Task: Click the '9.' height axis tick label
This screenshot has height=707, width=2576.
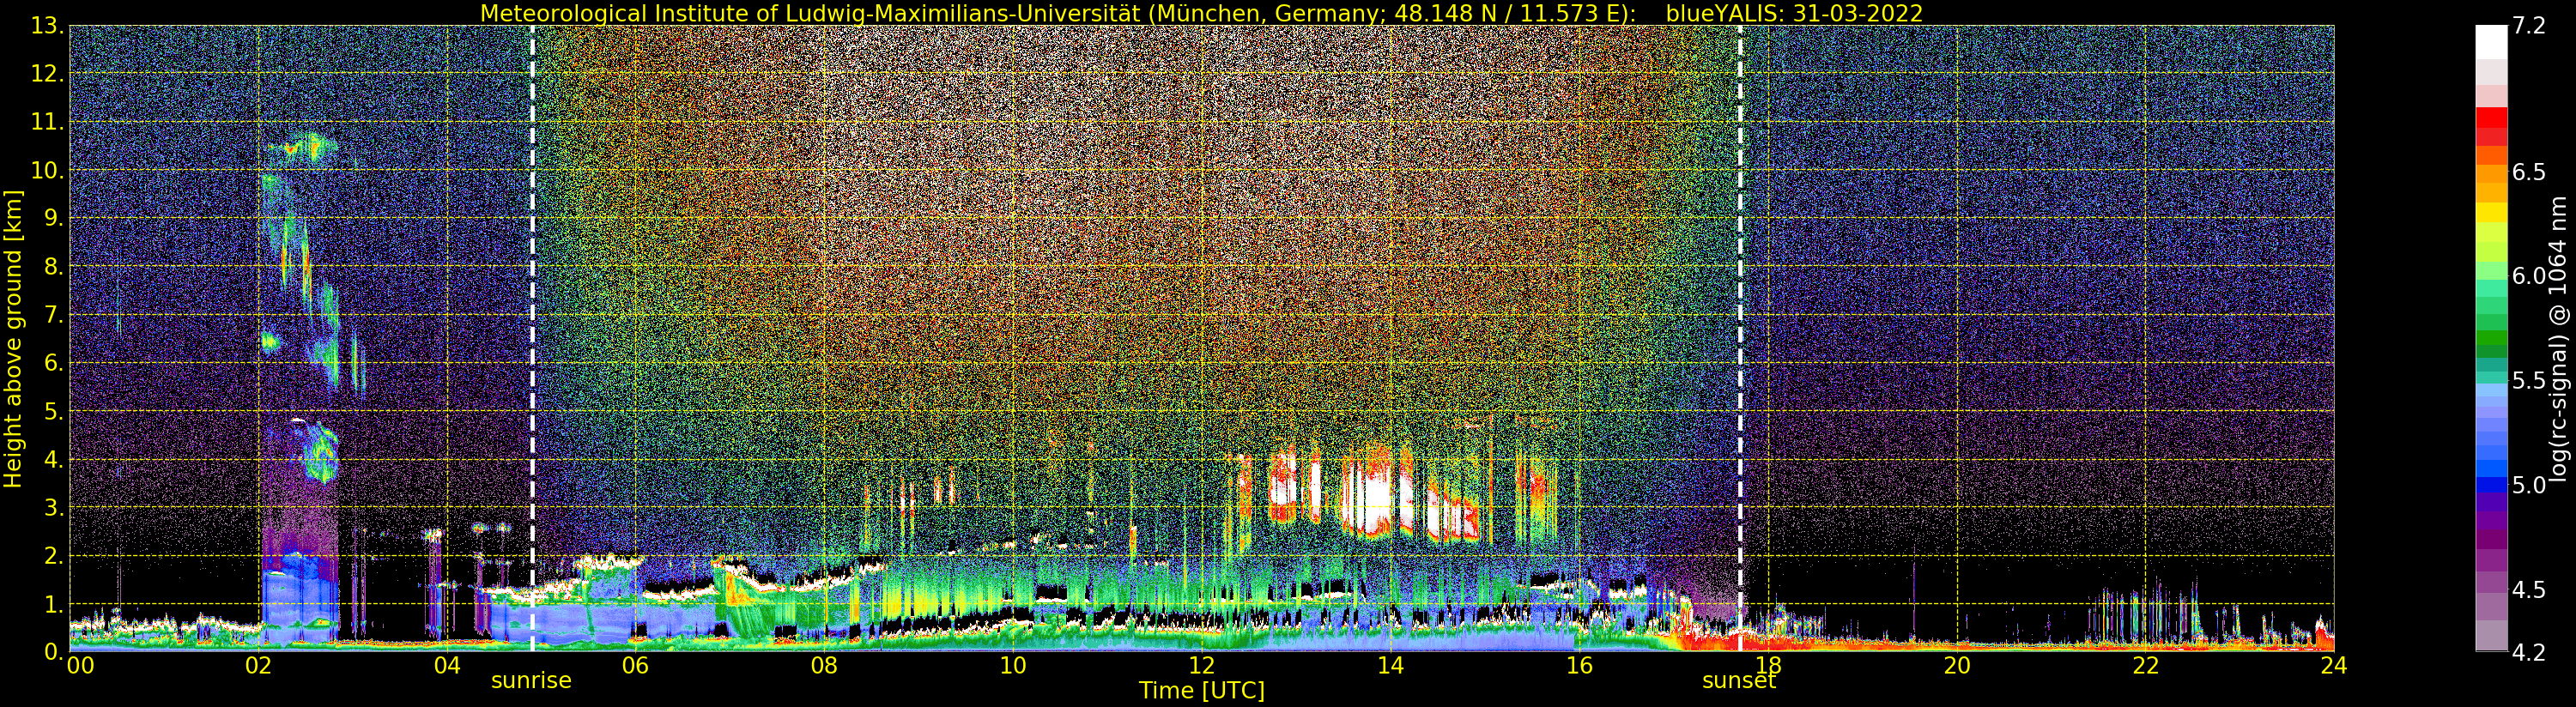Action: (54, 219)
